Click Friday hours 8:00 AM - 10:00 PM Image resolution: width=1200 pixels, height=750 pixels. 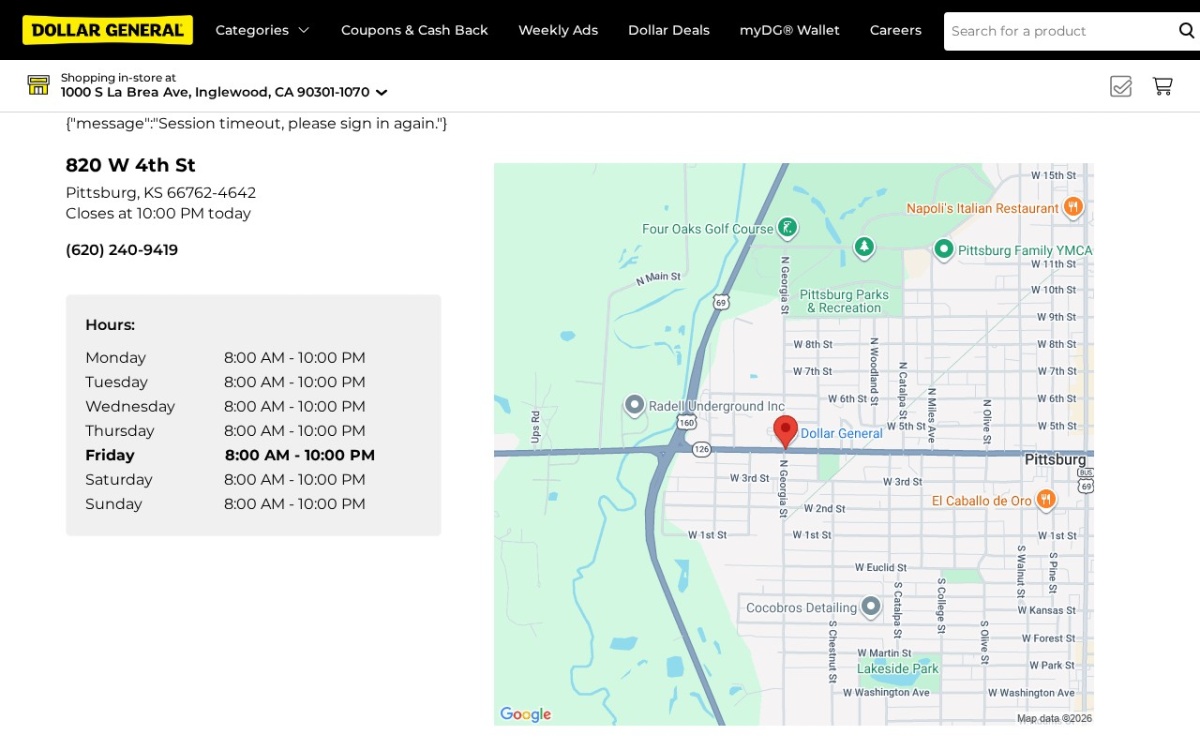pos(300,455)
